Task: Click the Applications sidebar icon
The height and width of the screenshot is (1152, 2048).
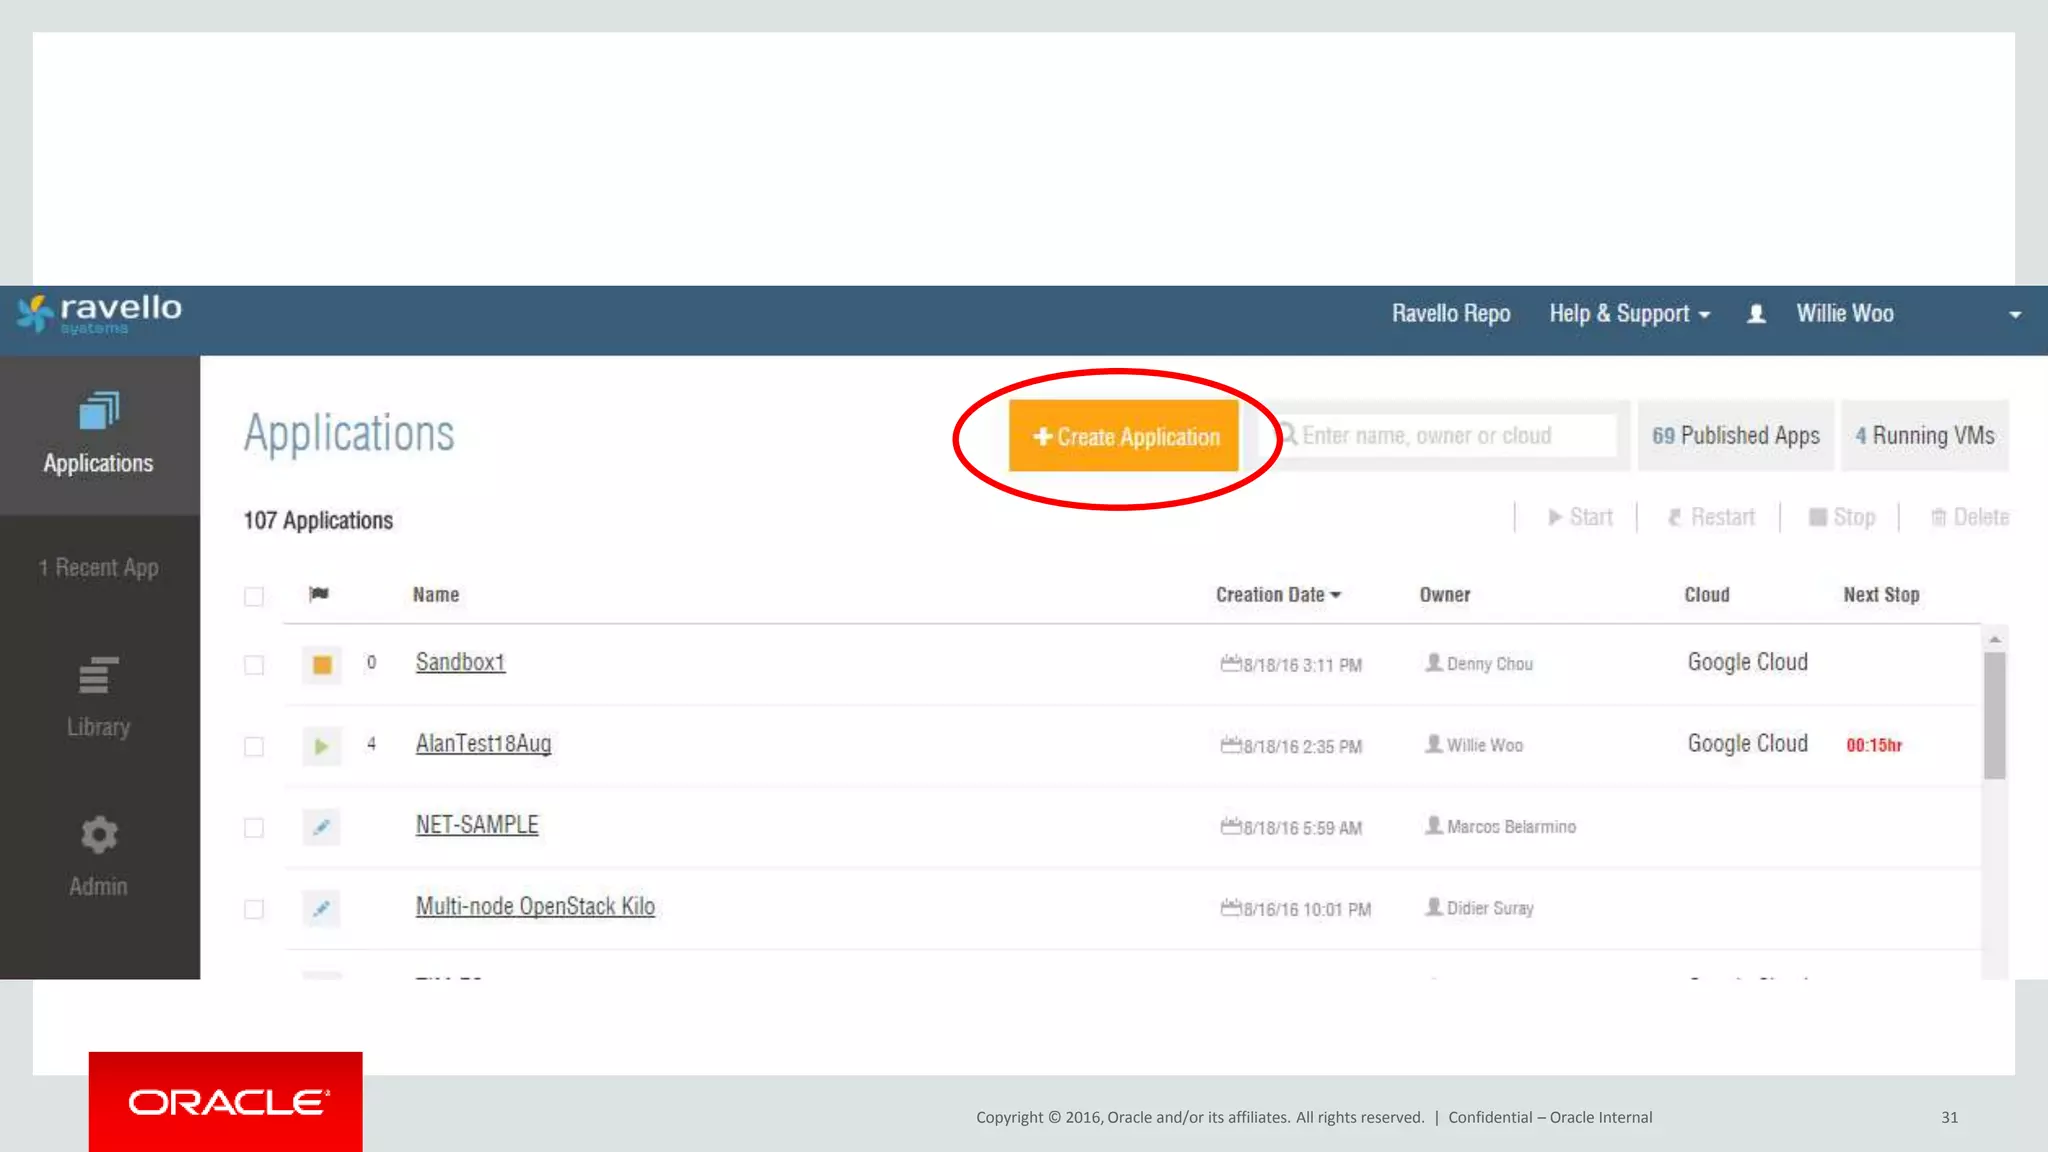Action: [x=98, y=411]
